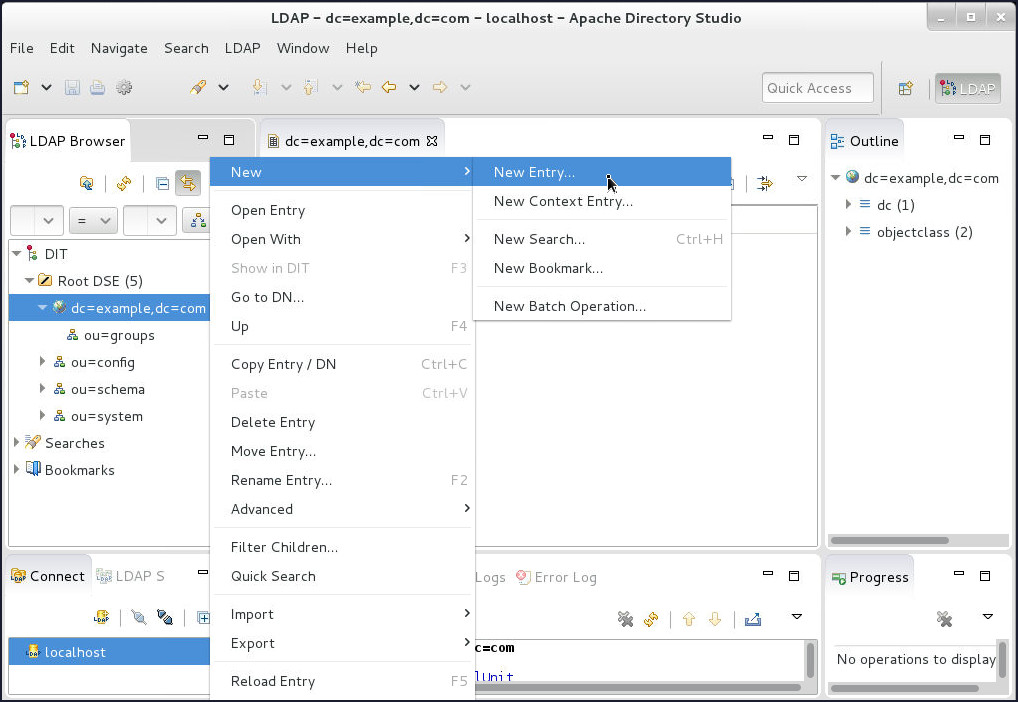
Task: Choose New Context Entry... from the submenu
Action: pos(602,201)
